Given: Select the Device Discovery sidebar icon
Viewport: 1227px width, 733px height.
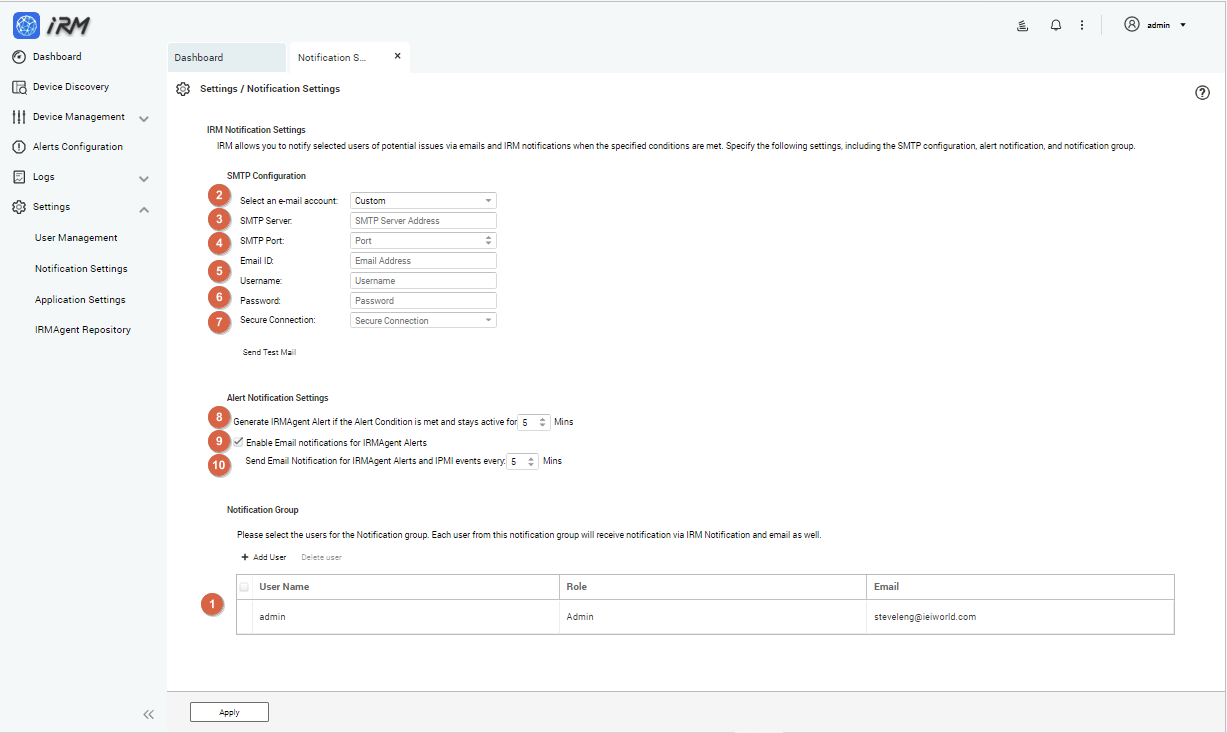Looking at the screenshot, I should click(19, 86).
